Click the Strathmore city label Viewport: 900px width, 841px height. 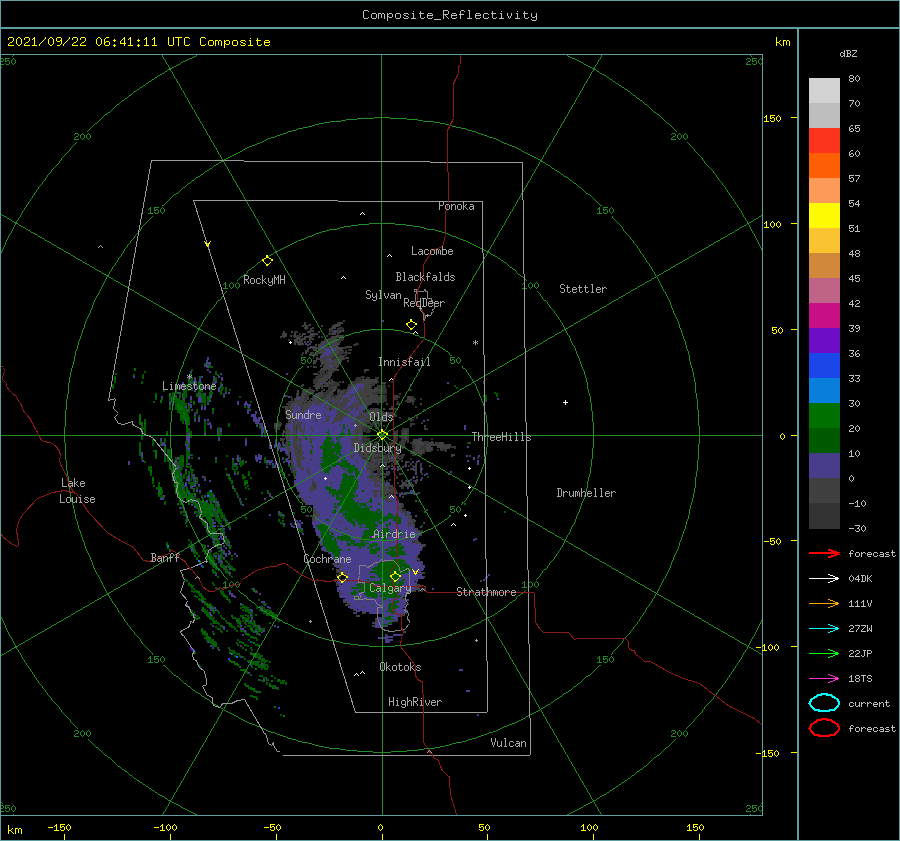[x=486, y=592]
